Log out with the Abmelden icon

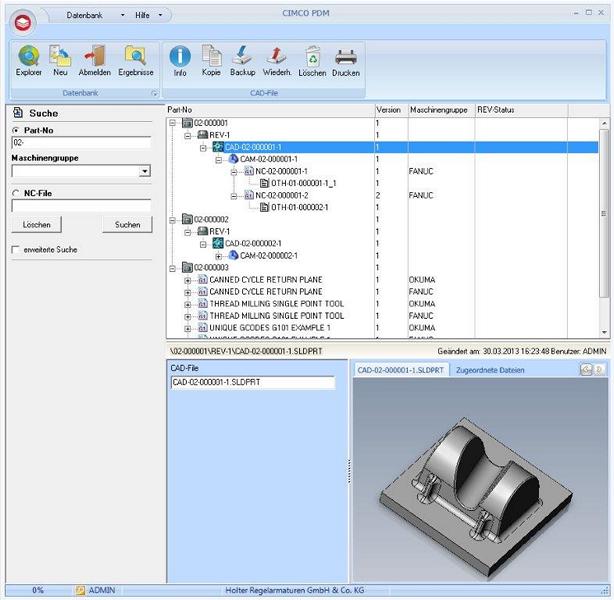pyautogui.click(x=94, y=60)
